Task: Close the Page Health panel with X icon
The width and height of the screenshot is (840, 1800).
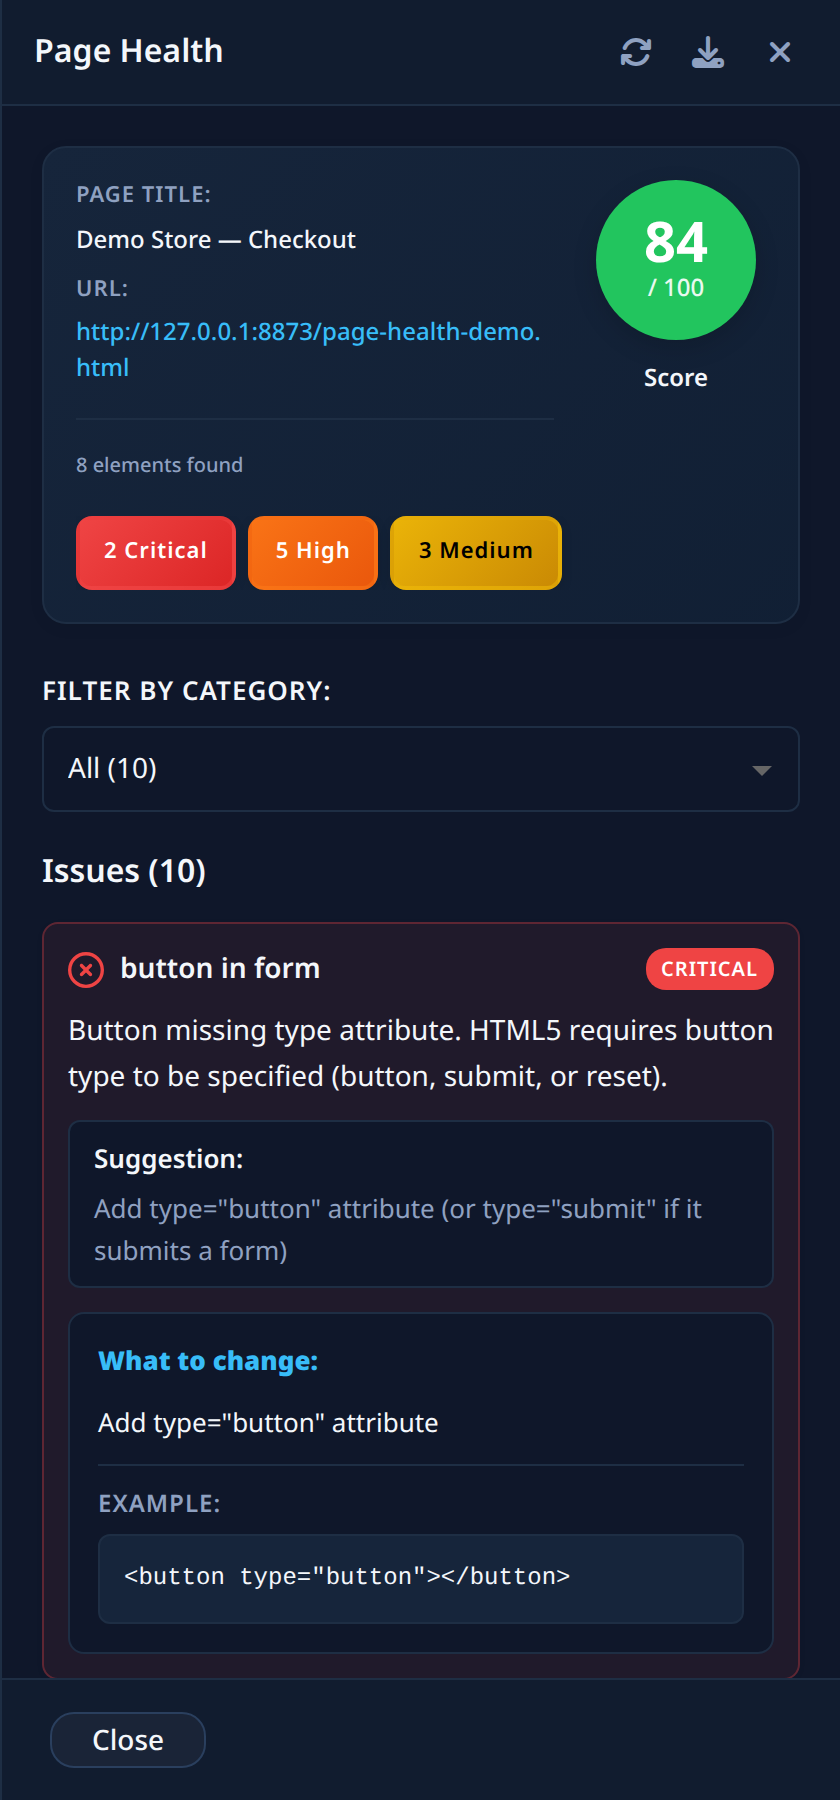Action: [x=780, y=52]
